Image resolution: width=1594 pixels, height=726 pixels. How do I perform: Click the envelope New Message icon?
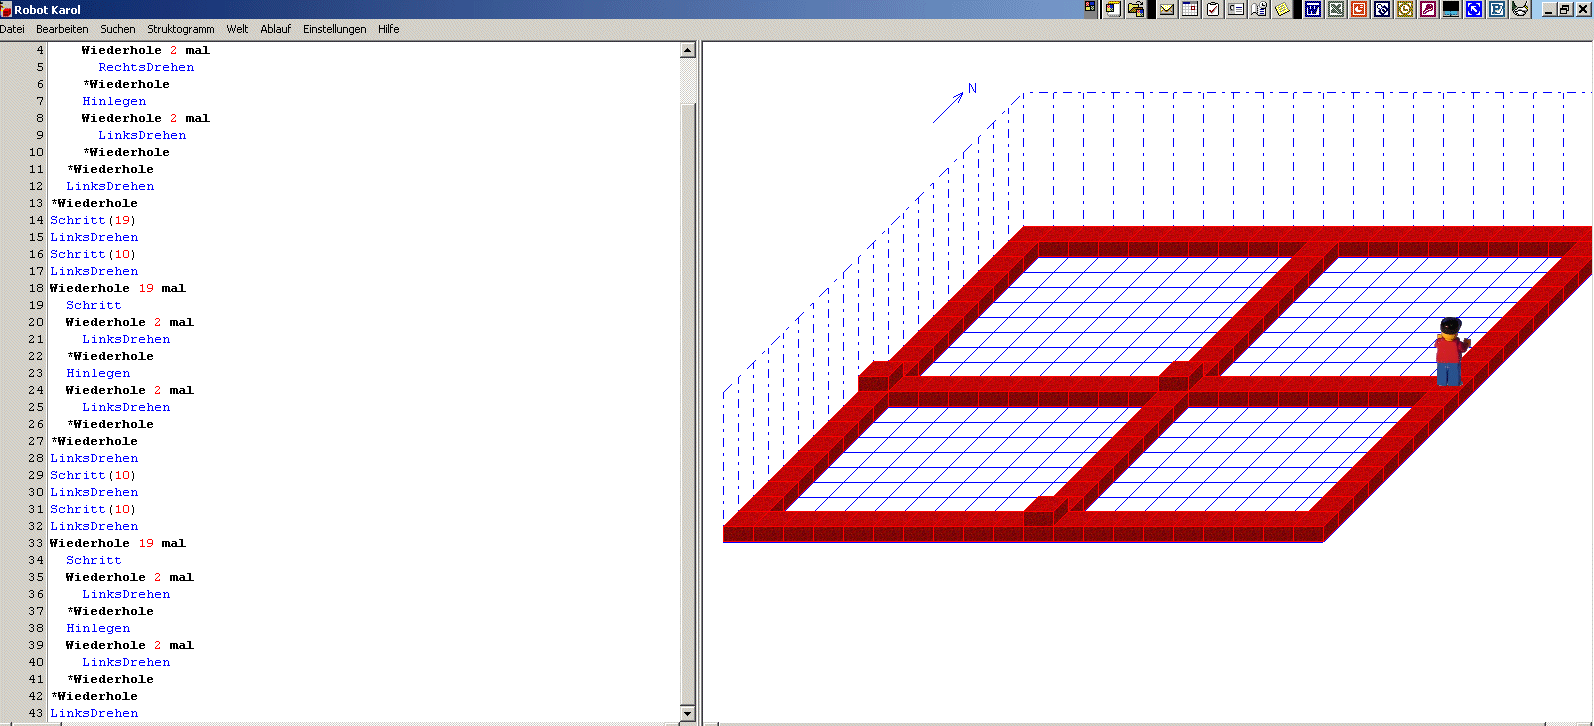pyautogui.click(x=1167, y=10)
